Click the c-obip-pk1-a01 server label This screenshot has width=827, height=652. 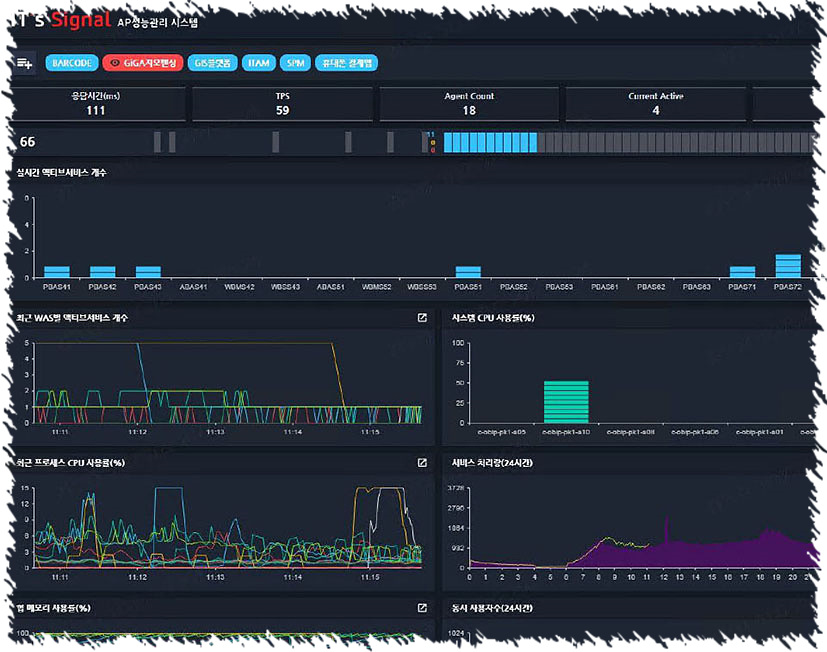click(759, 432)
